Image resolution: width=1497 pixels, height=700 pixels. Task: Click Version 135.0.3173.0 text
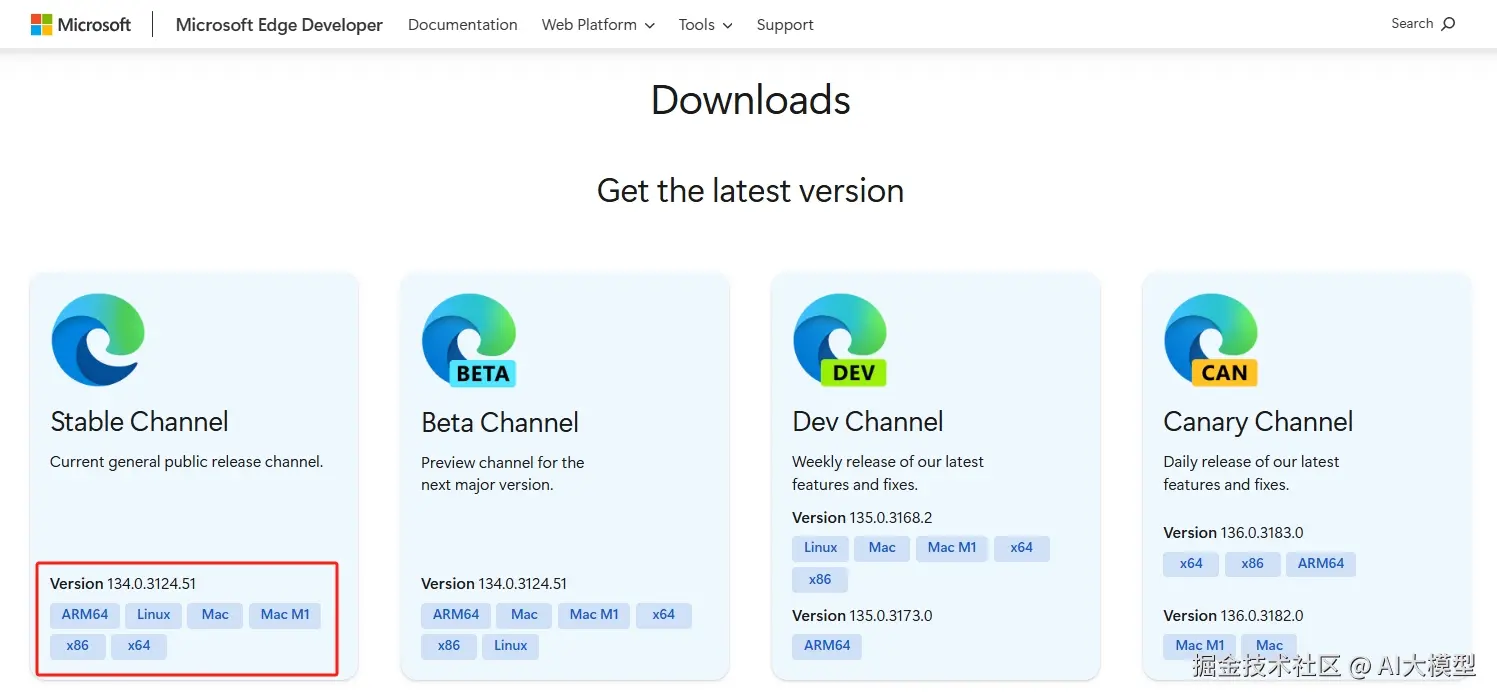[862, 616]
